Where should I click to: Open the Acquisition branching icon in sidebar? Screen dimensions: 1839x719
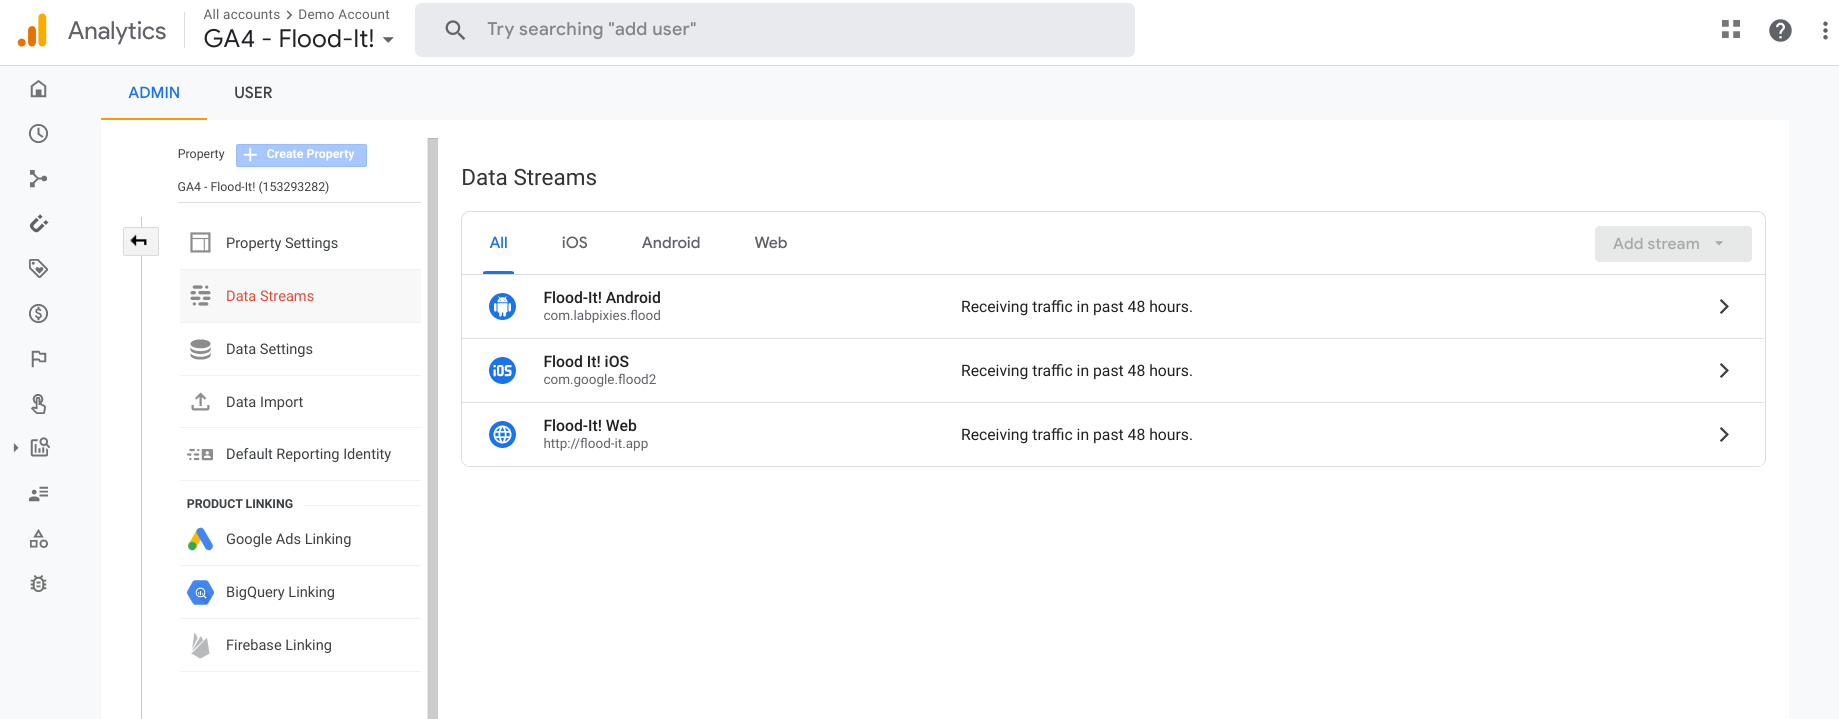[x=39, y=179]
